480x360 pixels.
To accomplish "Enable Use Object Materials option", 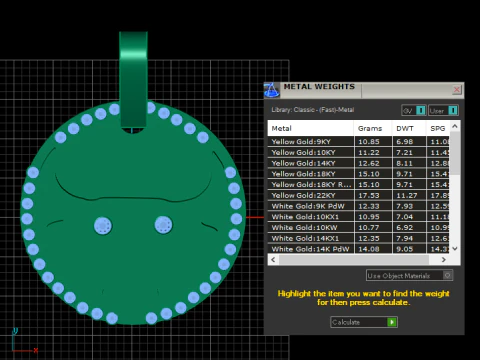I will click(409, 275).
